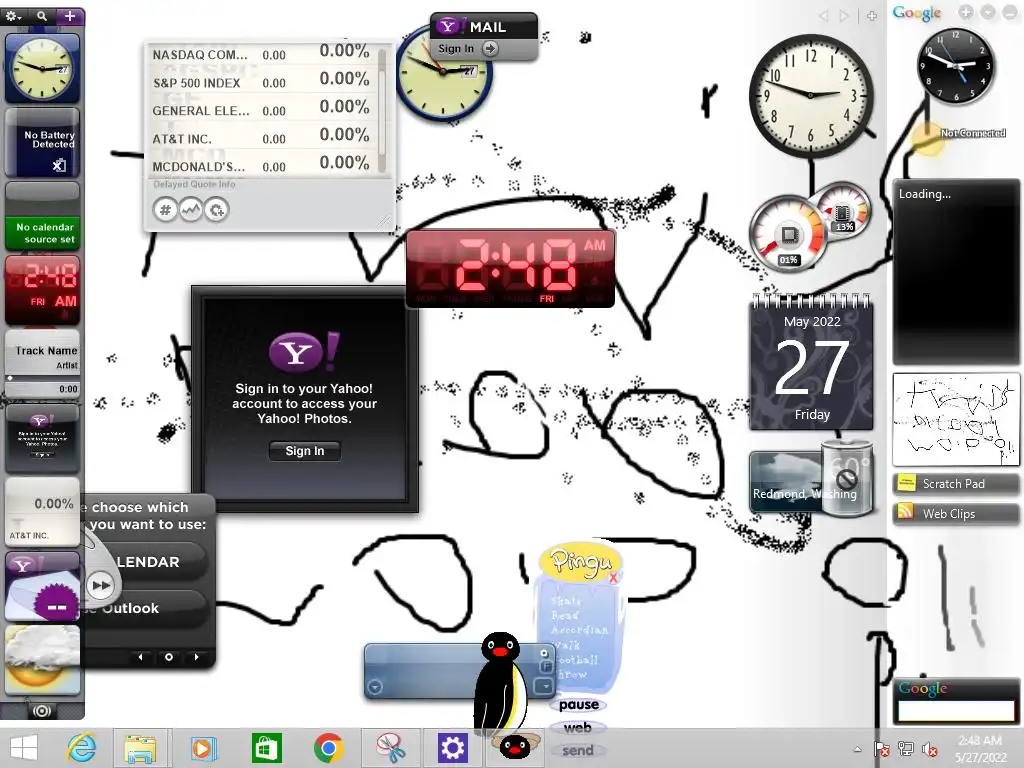Open the Yahoo widget dock gear menu

point(13,16)
